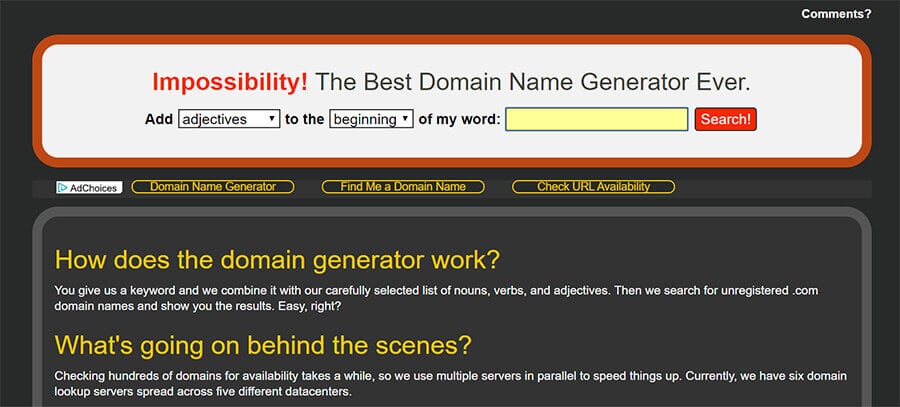900x407 pixels.
Task: Open the adjectives word-type dropdown
Action: tap(229, 119)
